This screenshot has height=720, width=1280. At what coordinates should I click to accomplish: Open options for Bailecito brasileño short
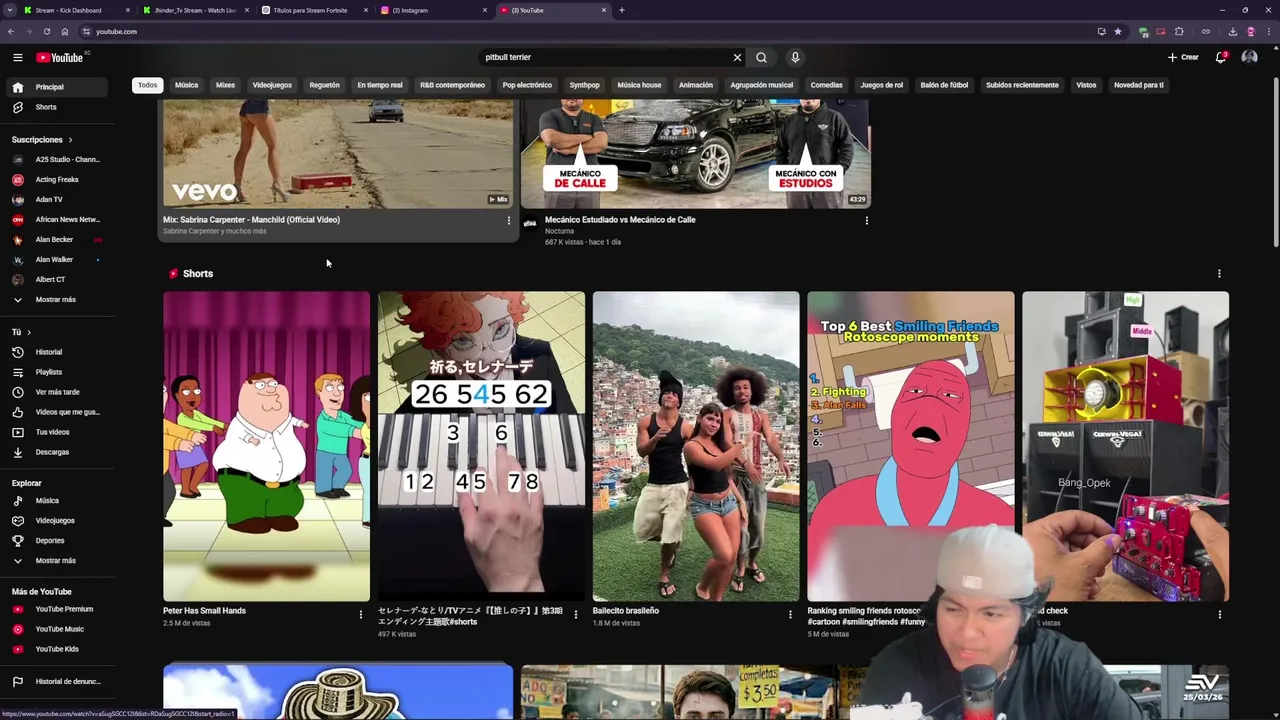pyautogui.click(x=790, y=615)
